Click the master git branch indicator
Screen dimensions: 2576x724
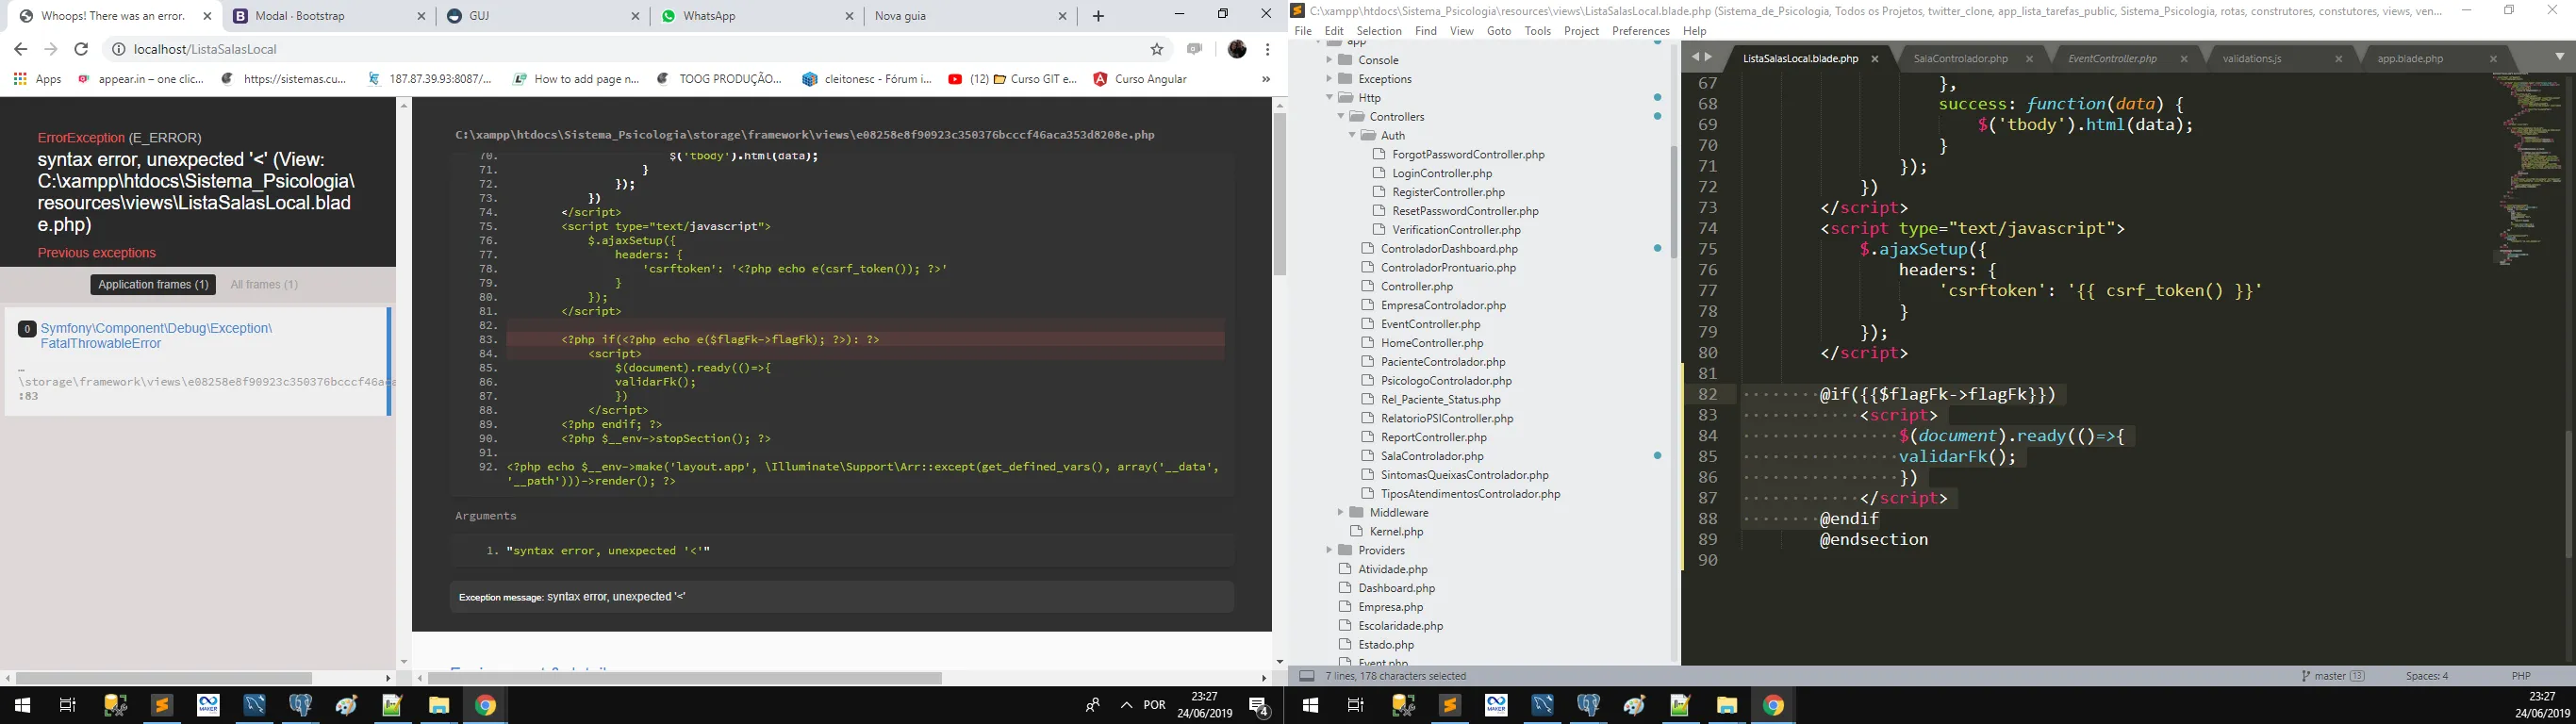pos(2330,676)
